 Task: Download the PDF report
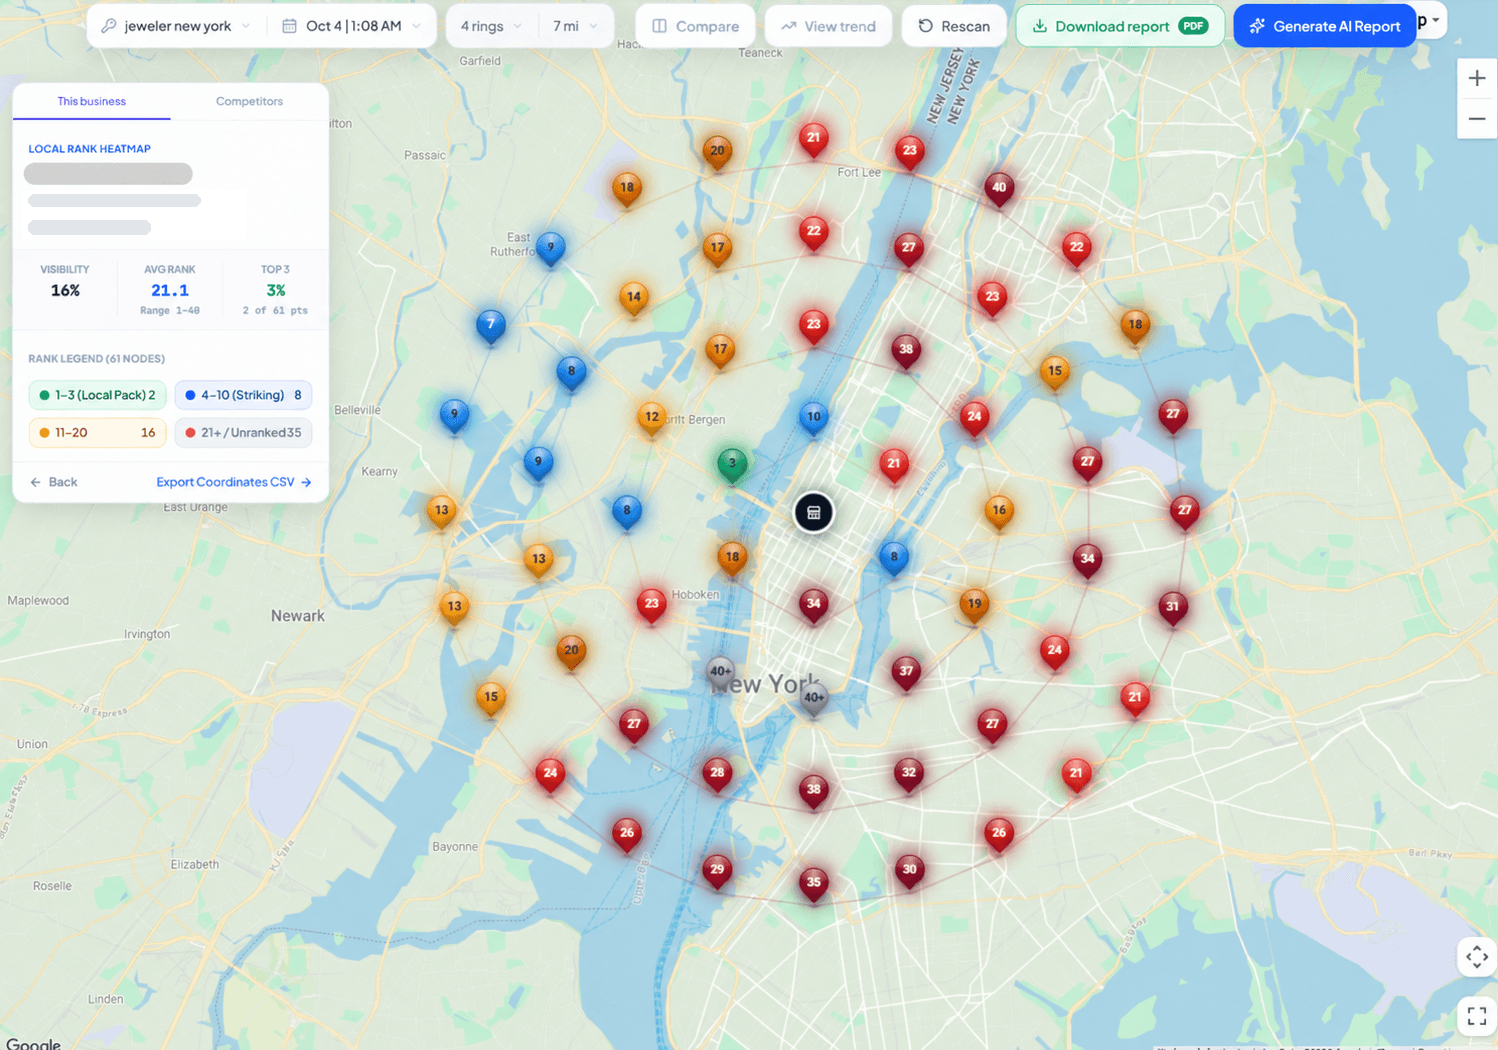(x=1120, y=26)
